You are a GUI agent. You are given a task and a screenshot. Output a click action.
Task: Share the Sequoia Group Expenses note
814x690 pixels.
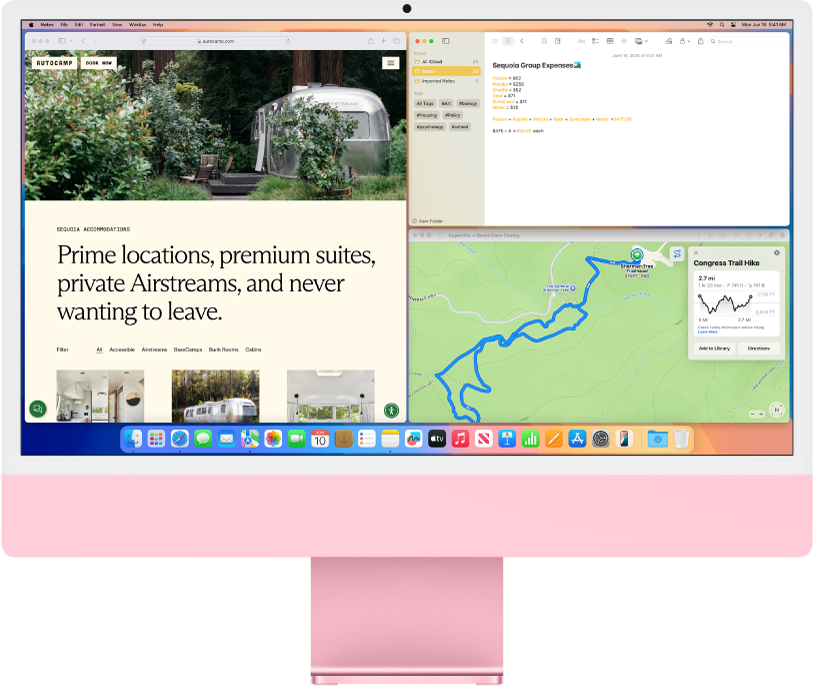(x=699, y=41)
